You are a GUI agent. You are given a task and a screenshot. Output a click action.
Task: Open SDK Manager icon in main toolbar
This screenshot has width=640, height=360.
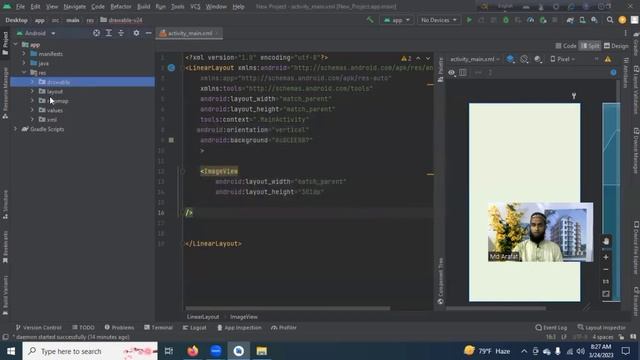(594, 20)
